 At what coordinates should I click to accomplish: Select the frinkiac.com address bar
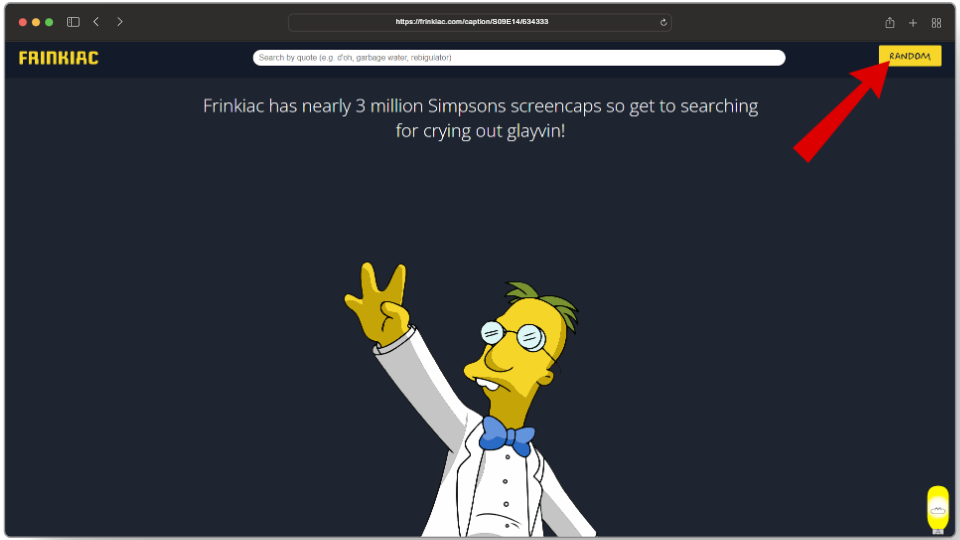[479, 22]
